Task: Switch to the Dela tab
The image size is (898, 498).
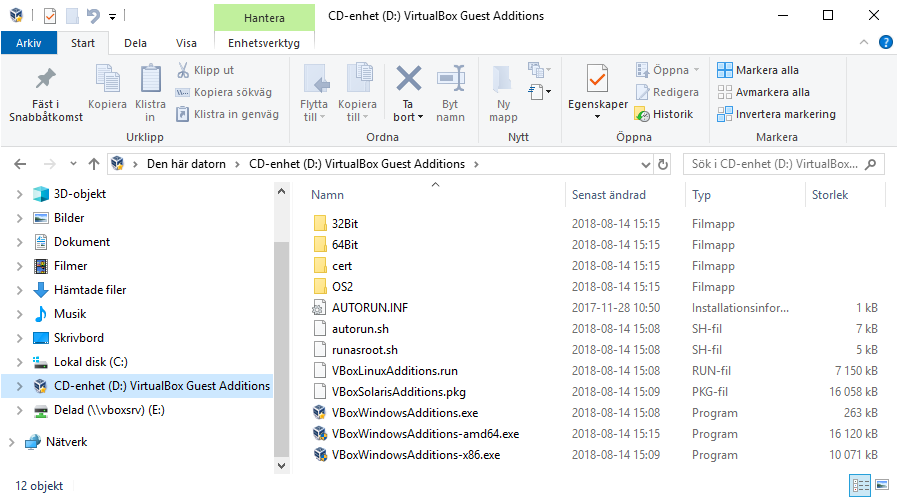Action: pos(135,43)
